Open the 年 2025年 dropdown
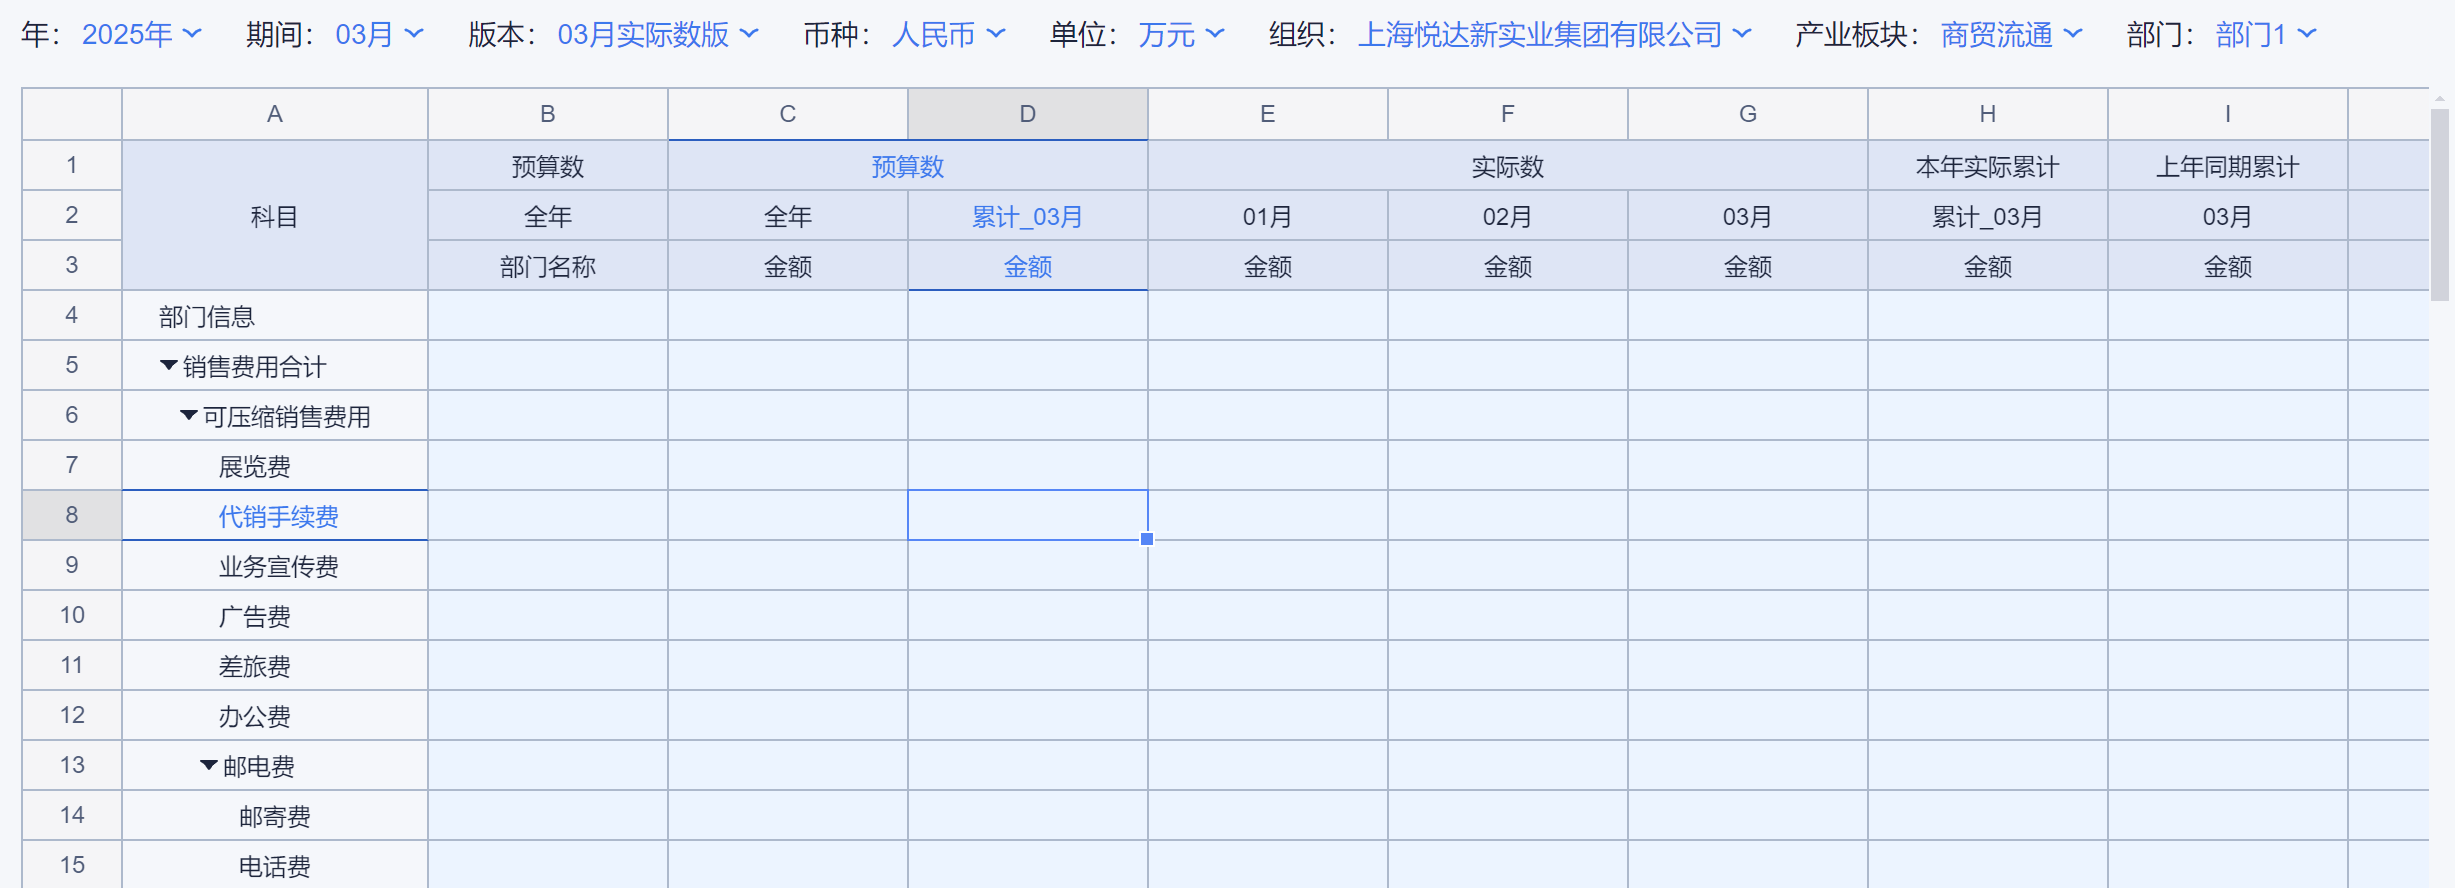The image size is (2455, 888). (141, 35)
